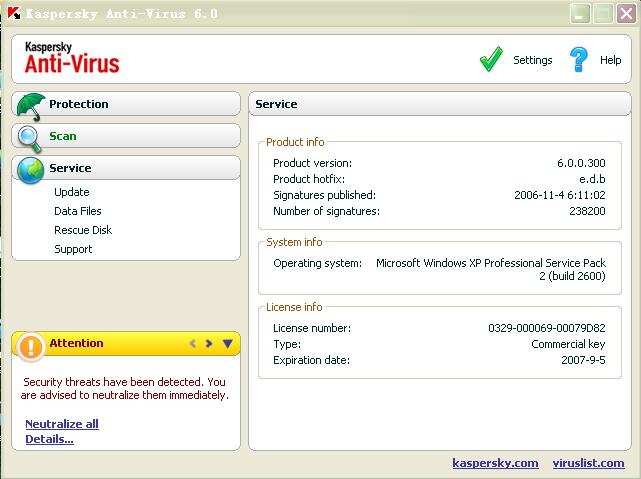Open Help text link
This screenshot has width=641, height=479.
pyautogui.click(x=610, y=60)
